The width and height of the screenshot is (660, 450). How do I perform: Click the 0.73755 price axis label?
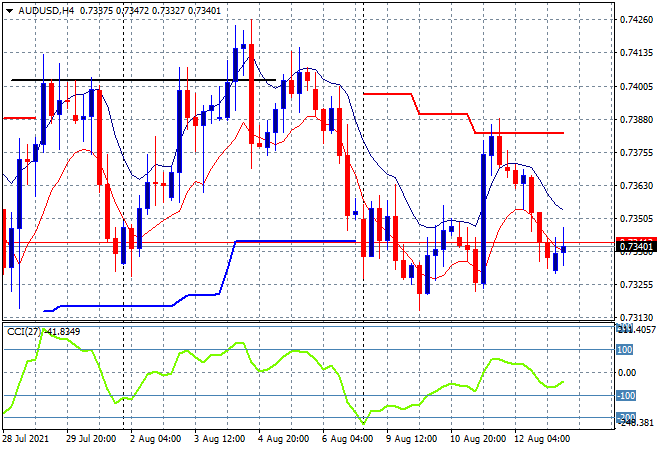point(636,153)
